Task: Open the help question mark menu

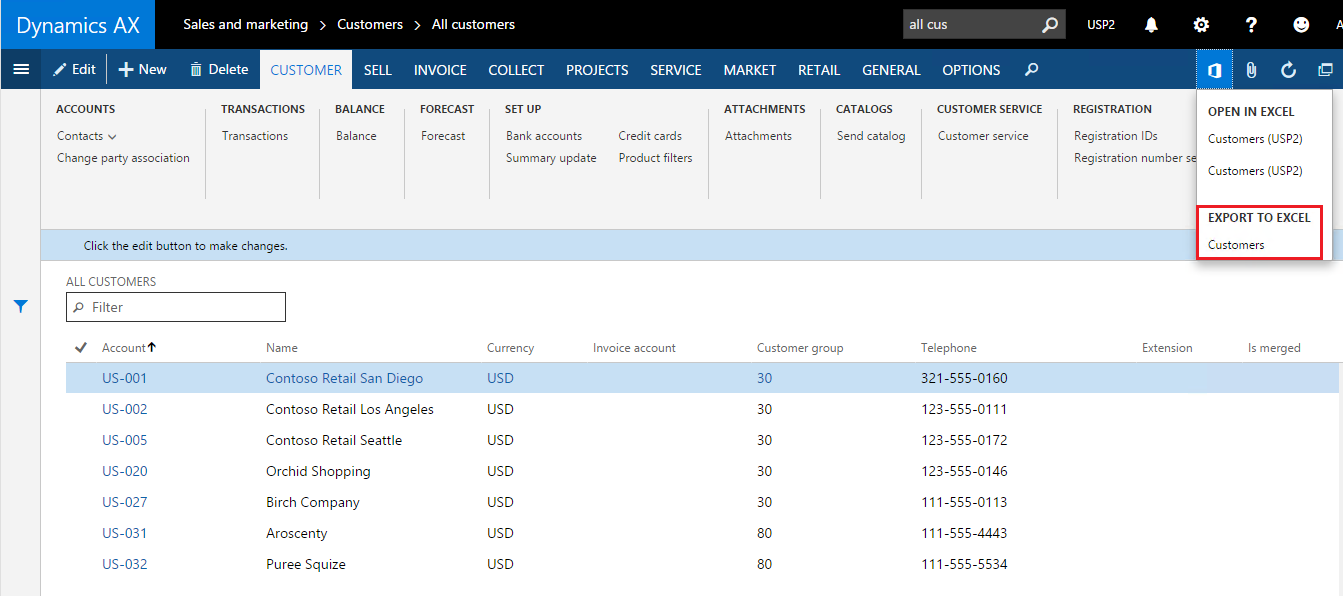Action: click(1251, 24)
